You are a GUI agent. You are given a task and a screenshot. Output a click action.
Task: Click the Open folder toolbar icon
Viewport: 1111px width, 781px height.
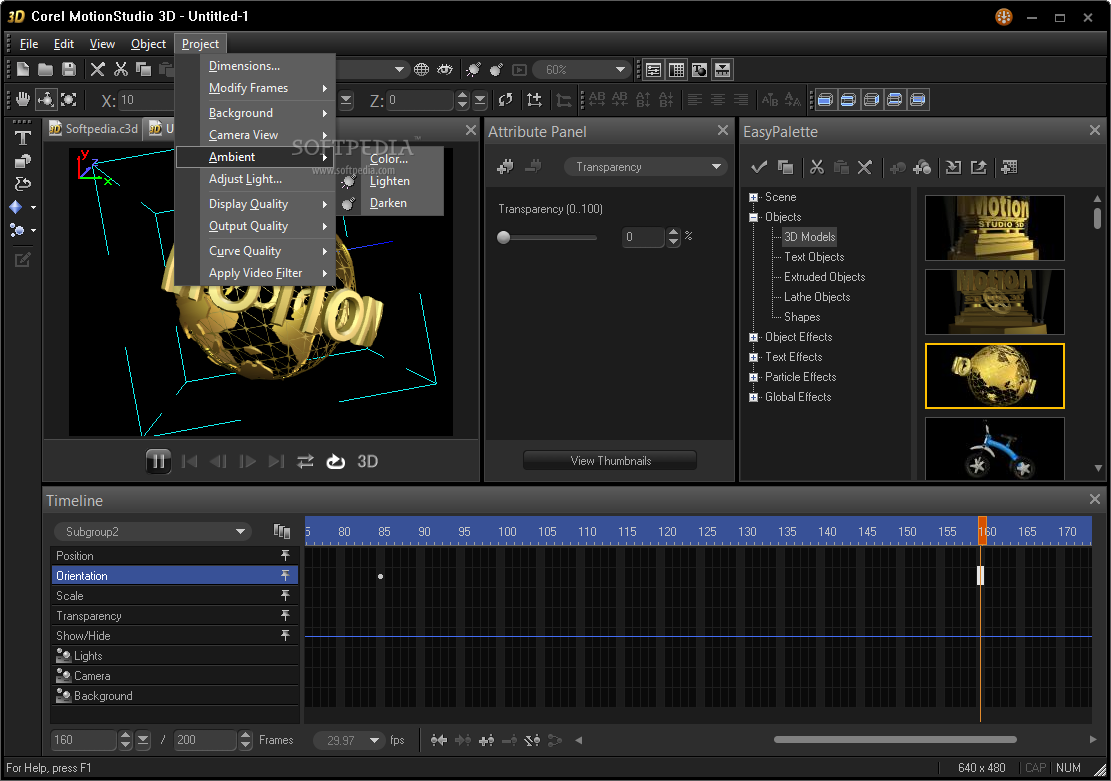point(45,69)
